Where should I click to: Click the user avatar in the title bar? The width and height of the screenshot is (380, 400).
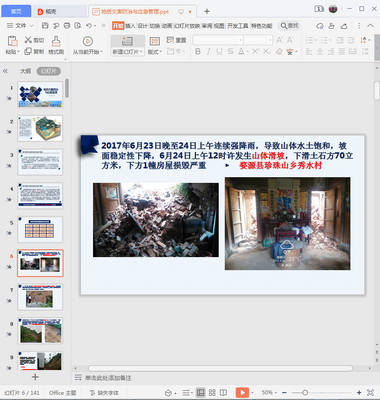point(333,9)
